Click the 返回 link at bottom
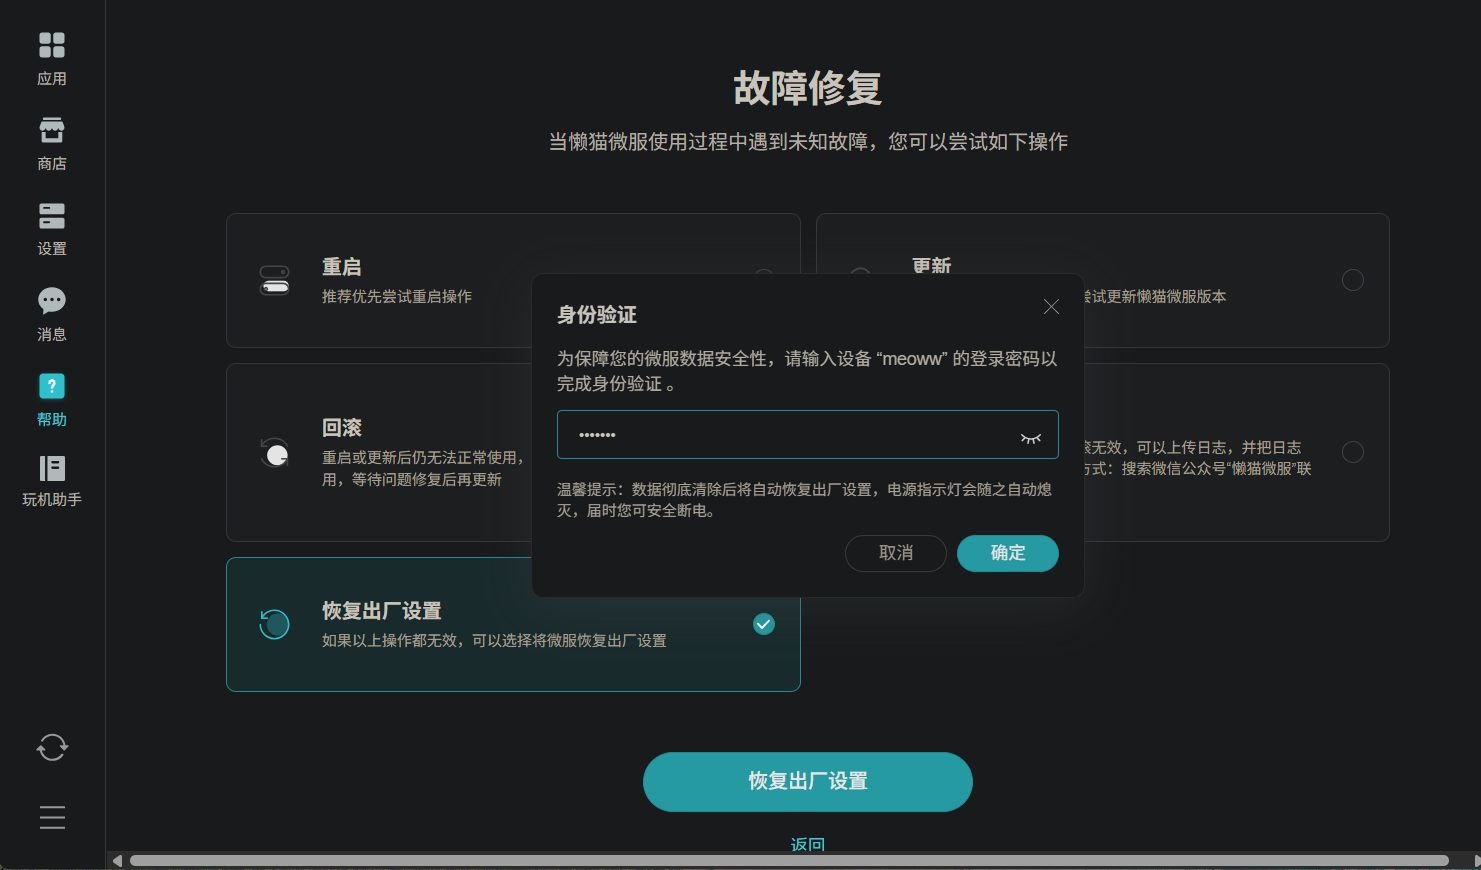The image size is (1481, 870). [x=808, y=844]
